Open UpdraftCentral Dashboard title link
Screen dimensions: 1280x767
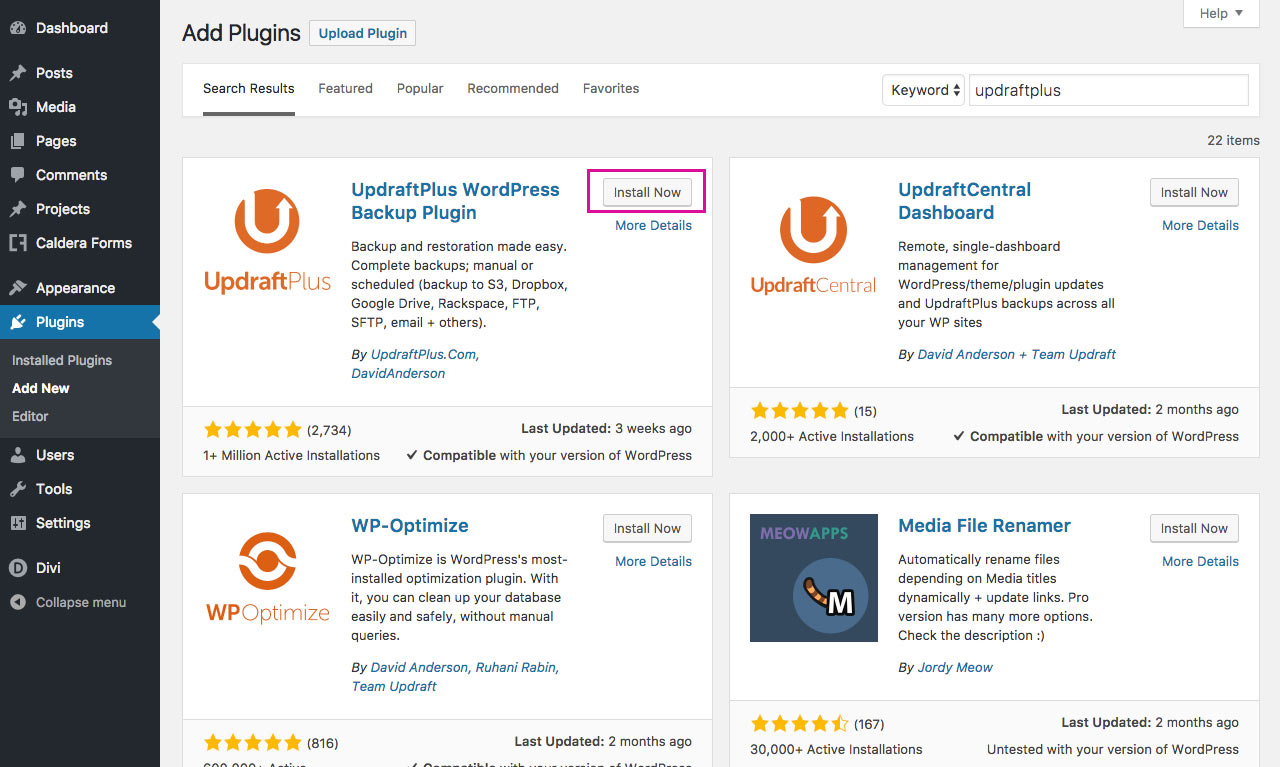964,201
